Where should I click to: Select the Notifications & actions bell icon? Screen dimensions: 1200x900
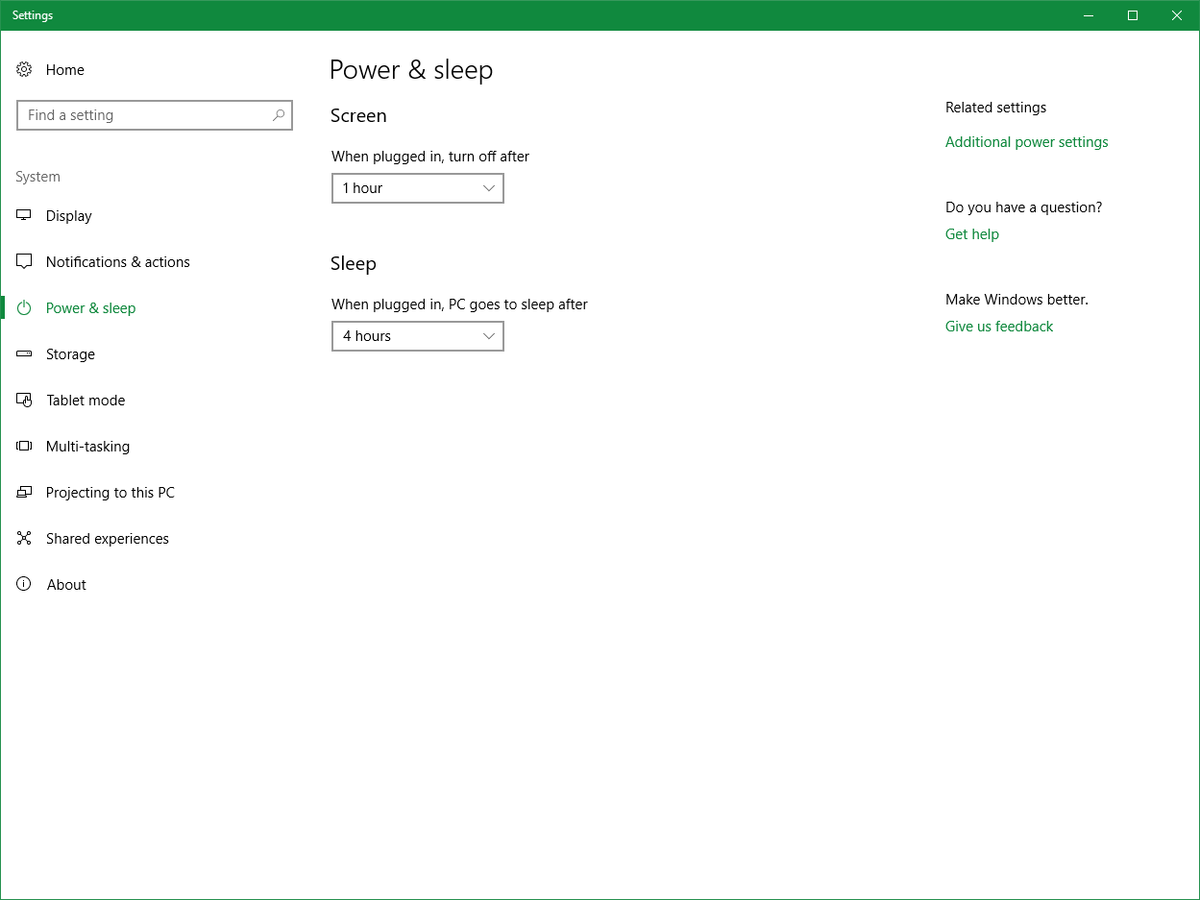[24, 261]
